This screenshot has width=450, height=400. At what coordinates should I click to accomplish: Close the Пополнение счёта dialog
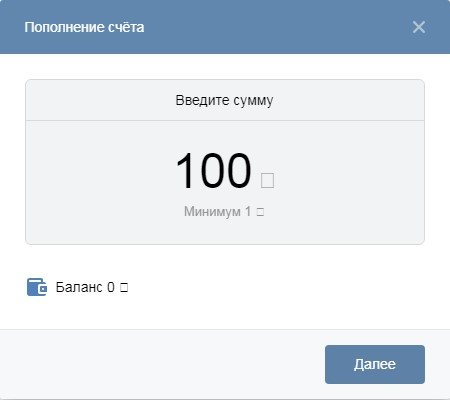coord(419,27)
